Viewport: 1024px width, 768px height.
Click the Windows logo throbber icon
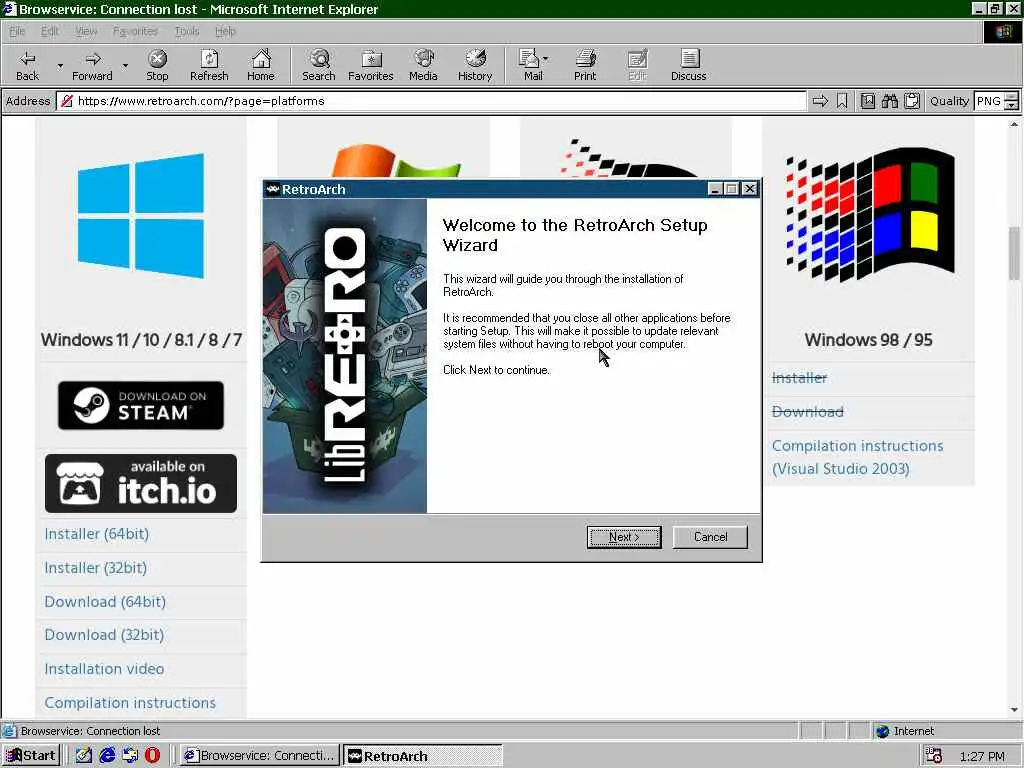(1003, 32)
